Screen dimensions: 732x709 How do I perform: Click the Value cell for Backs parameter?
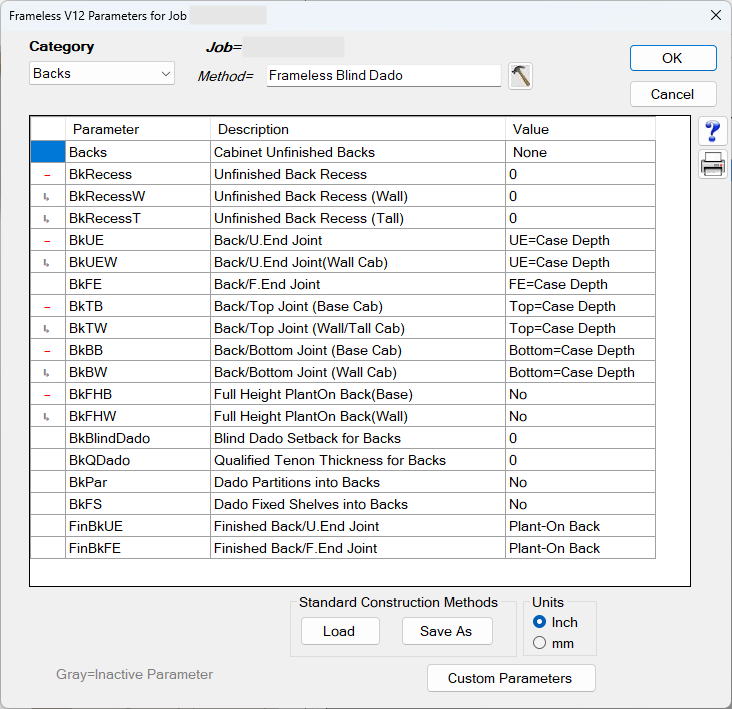click(580, 153)
